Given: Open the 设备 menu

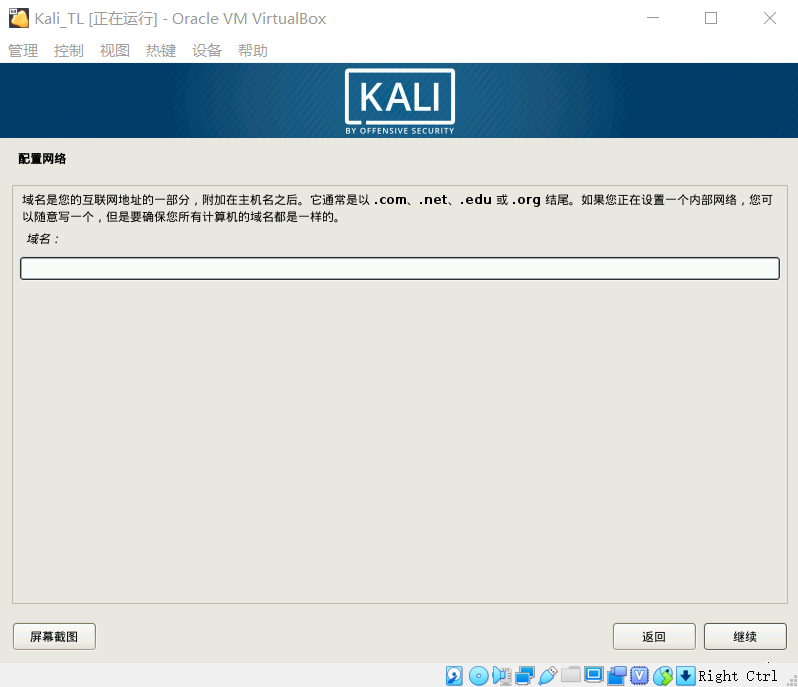Looking at the screenshot, I should [x=207, y=50].
